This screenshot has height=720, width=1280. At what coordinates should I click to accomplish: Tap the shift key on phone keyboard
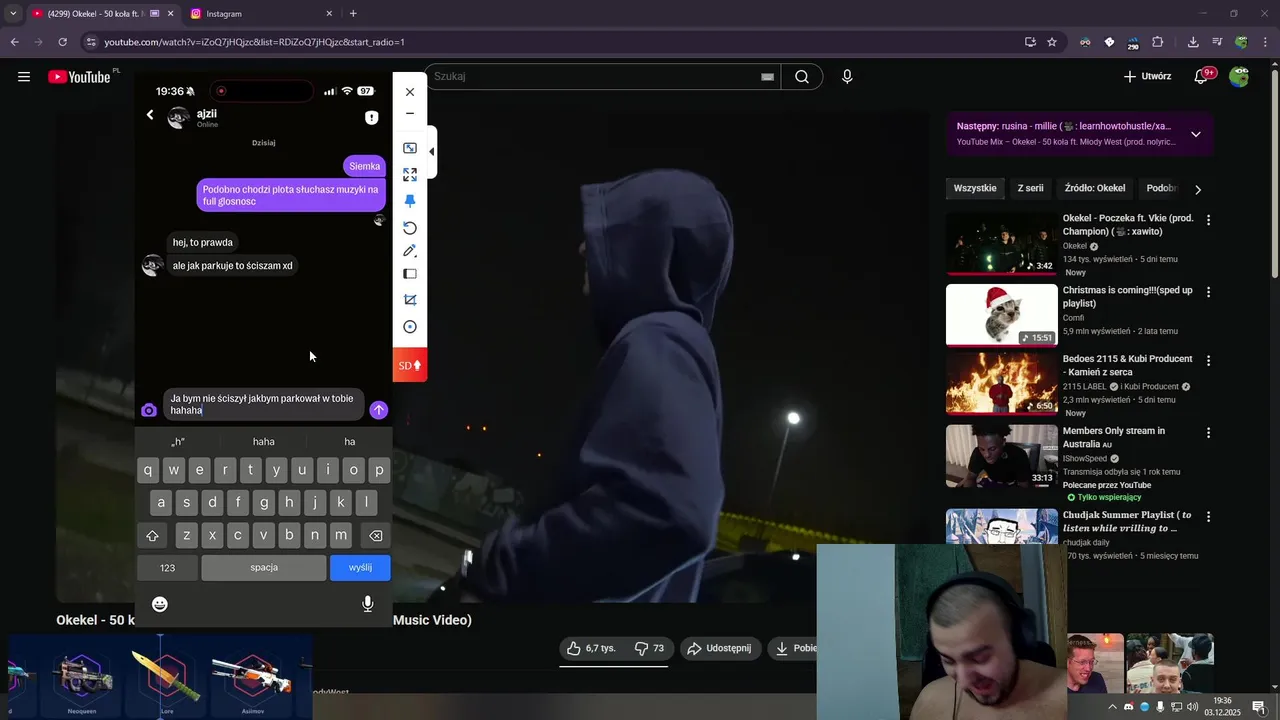[153, 535]
